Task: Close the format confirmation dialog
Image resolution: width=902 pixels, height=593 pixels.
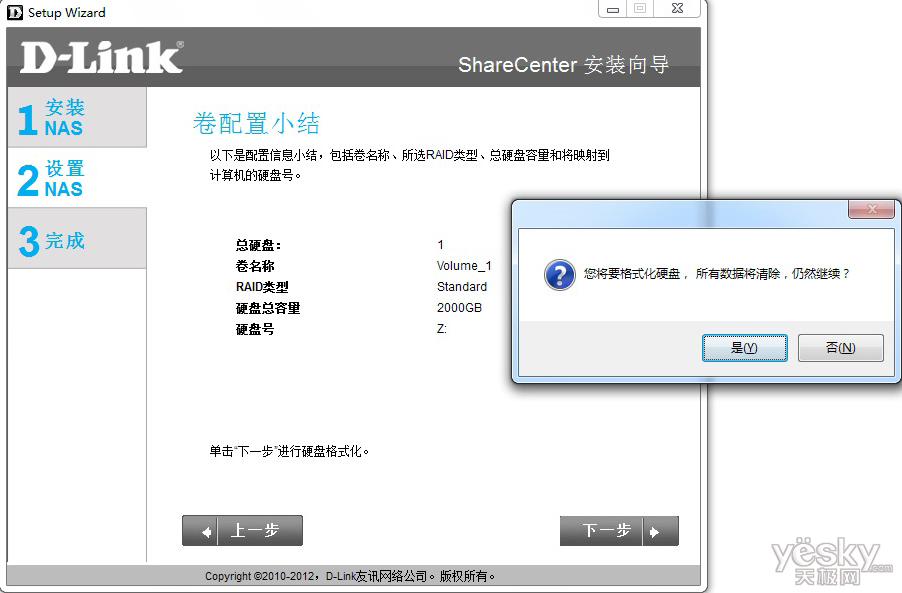Action: (872, 209)
